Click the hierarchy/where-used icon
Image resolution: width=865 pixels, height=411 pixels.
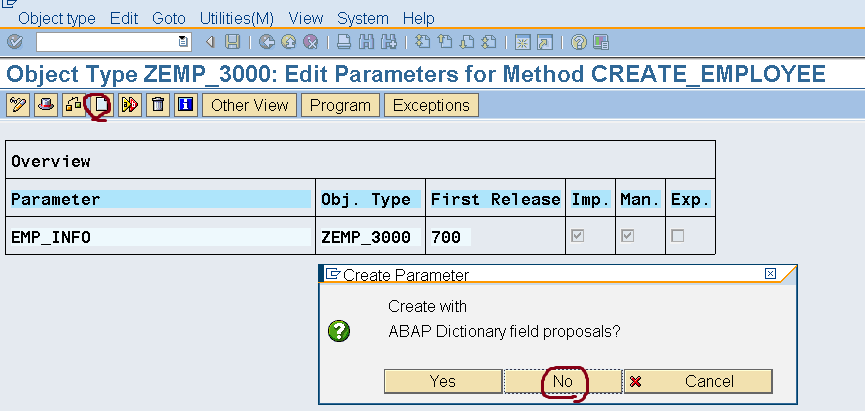74,105
